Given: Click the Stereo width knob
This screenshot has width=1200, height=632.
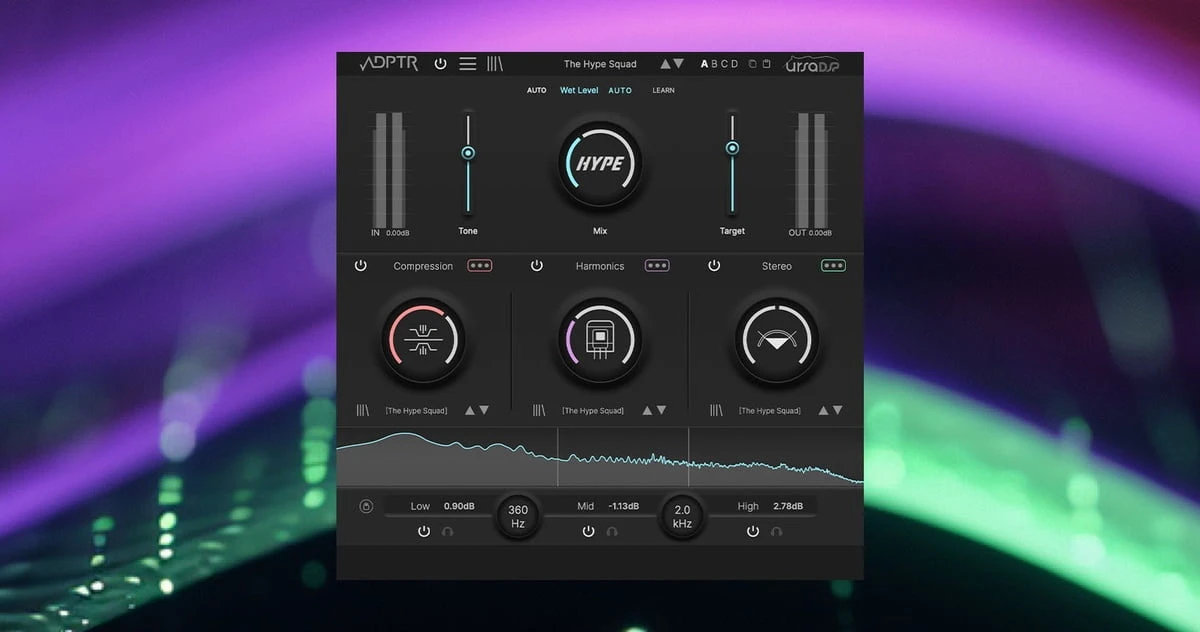Looking at the screenshot, I should [x=777, y=341].
